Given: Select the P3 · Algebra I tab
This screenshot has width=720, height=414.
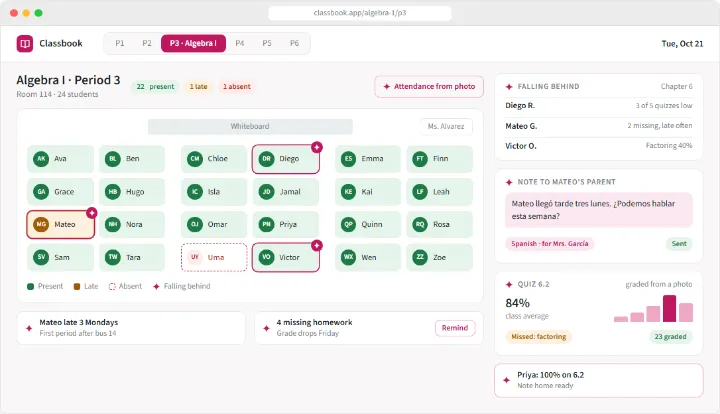Looking at the screenshot, I should pyautogui.click(x=193, y=43).
